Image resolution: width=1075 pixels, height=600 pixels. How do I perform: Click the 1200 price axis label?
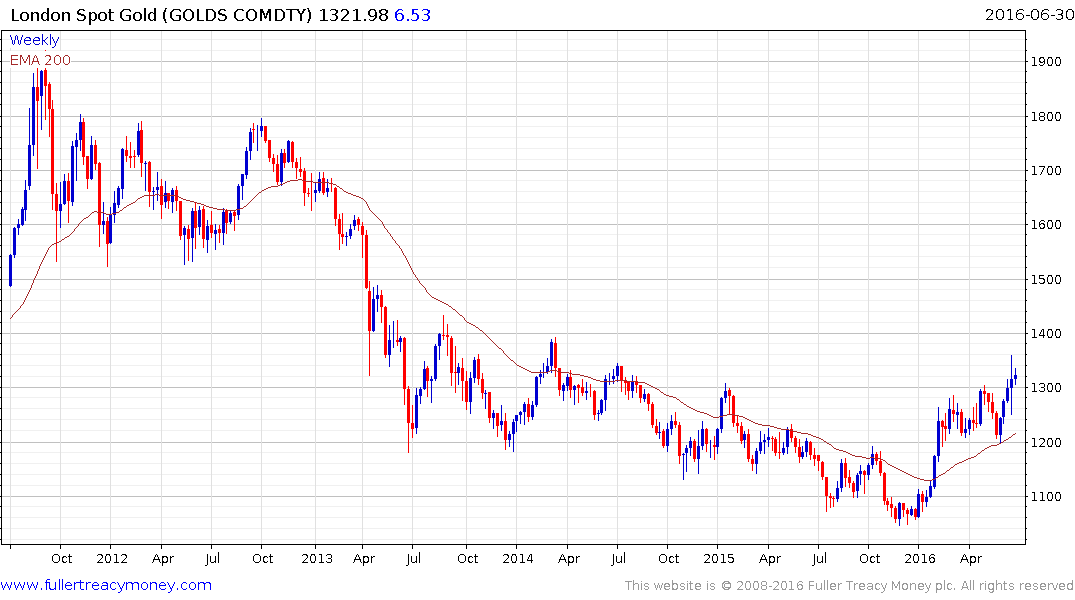coord(1046,443)
